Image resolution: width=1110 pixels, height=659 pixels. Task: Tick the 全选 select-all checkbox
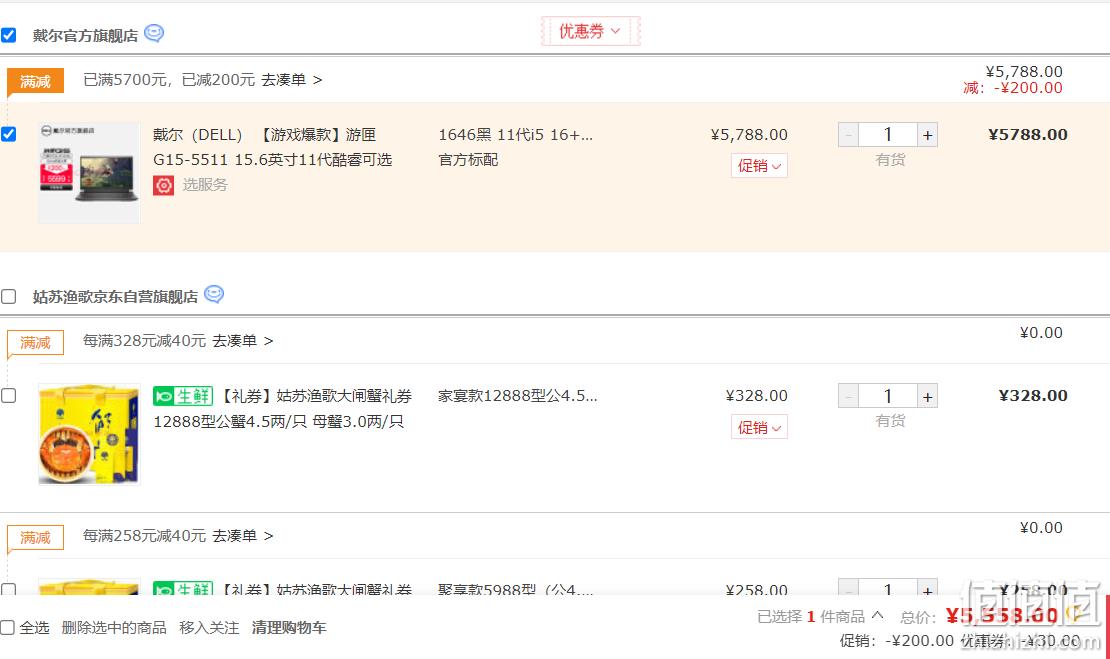(7, 627)
